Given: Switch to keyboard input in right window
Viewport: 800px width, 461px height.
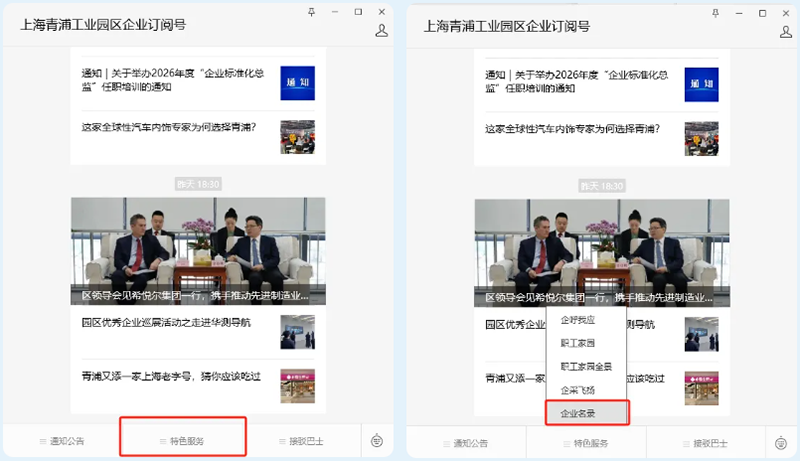Looking at the screenshot, I should point(781,441).
